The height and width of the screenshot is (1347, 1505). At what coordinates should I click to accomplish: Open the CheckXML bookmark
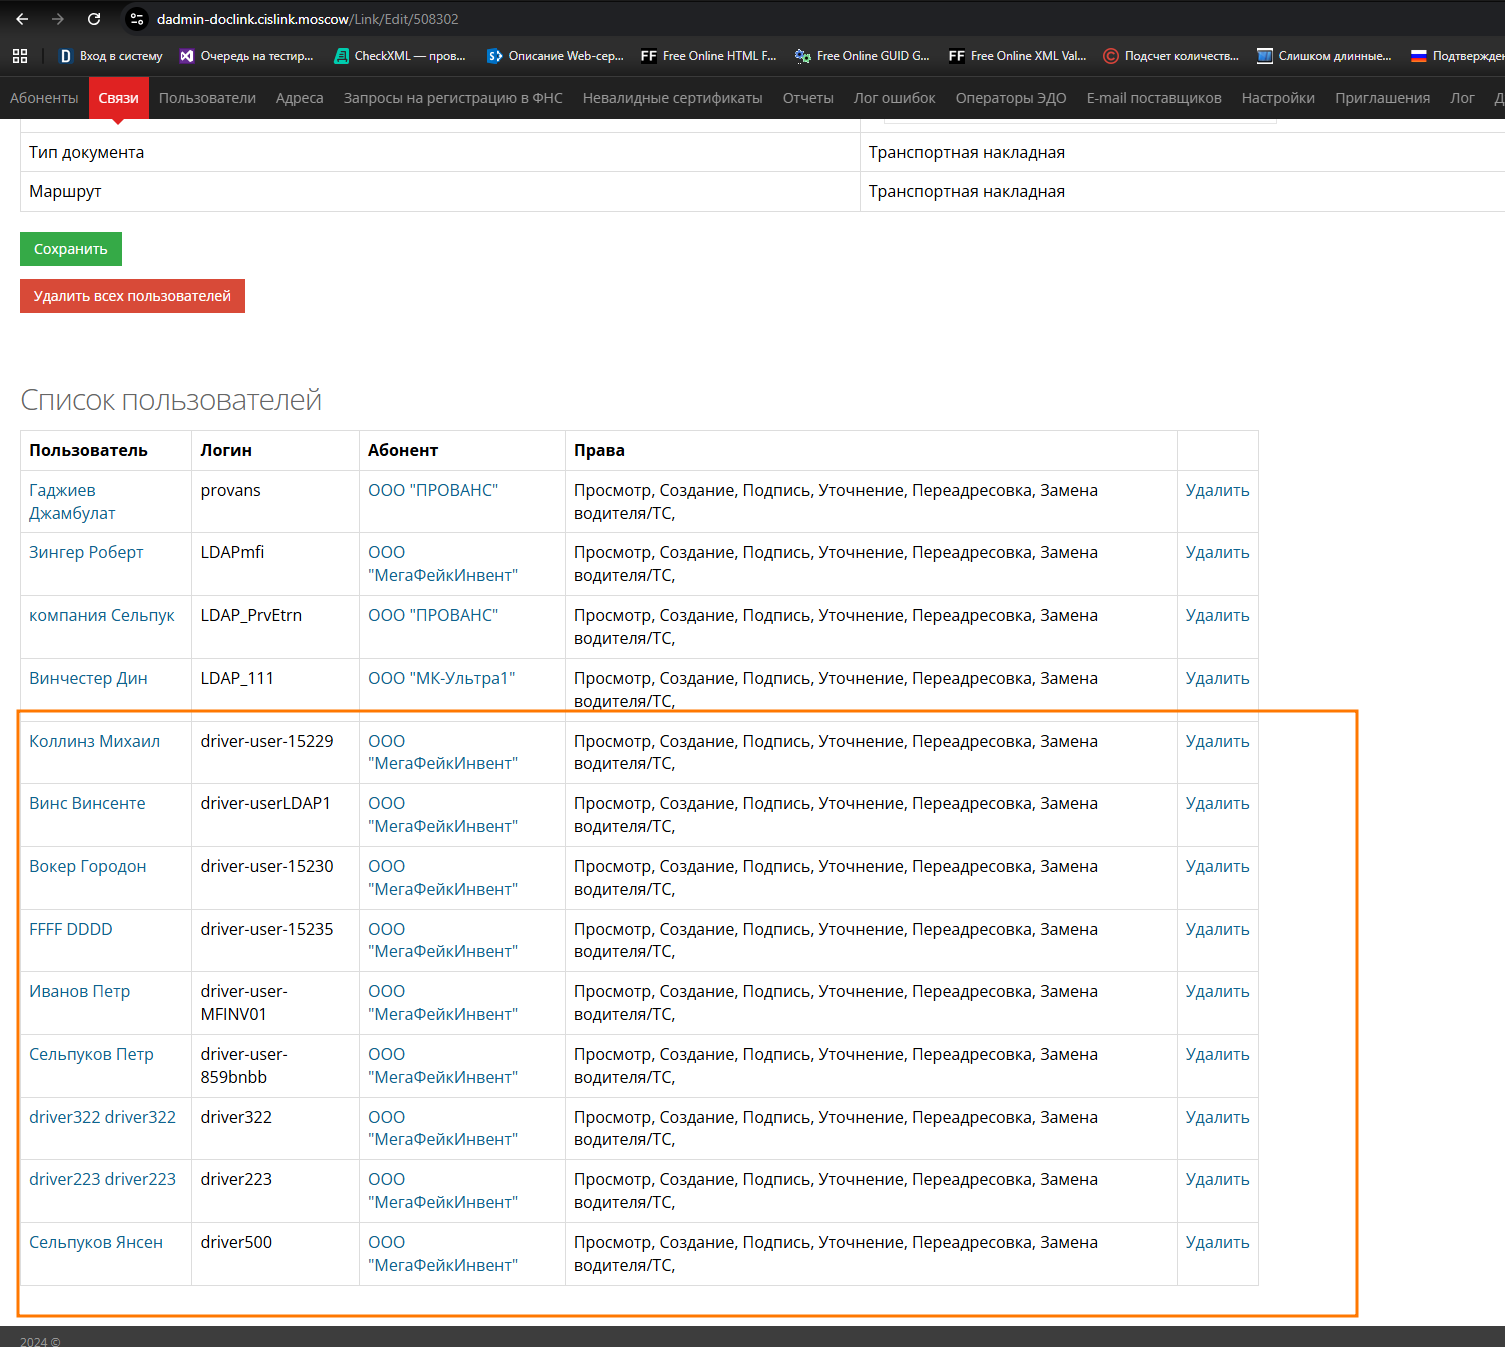[x=400, y=56]
